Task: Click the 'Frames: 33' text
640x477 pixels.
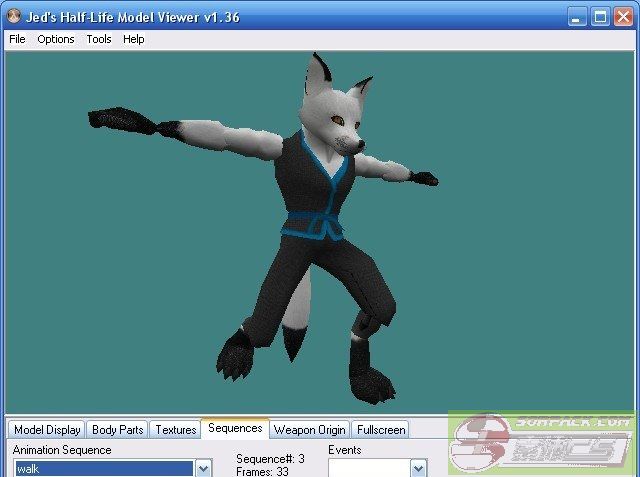Action: pos(262,472)
